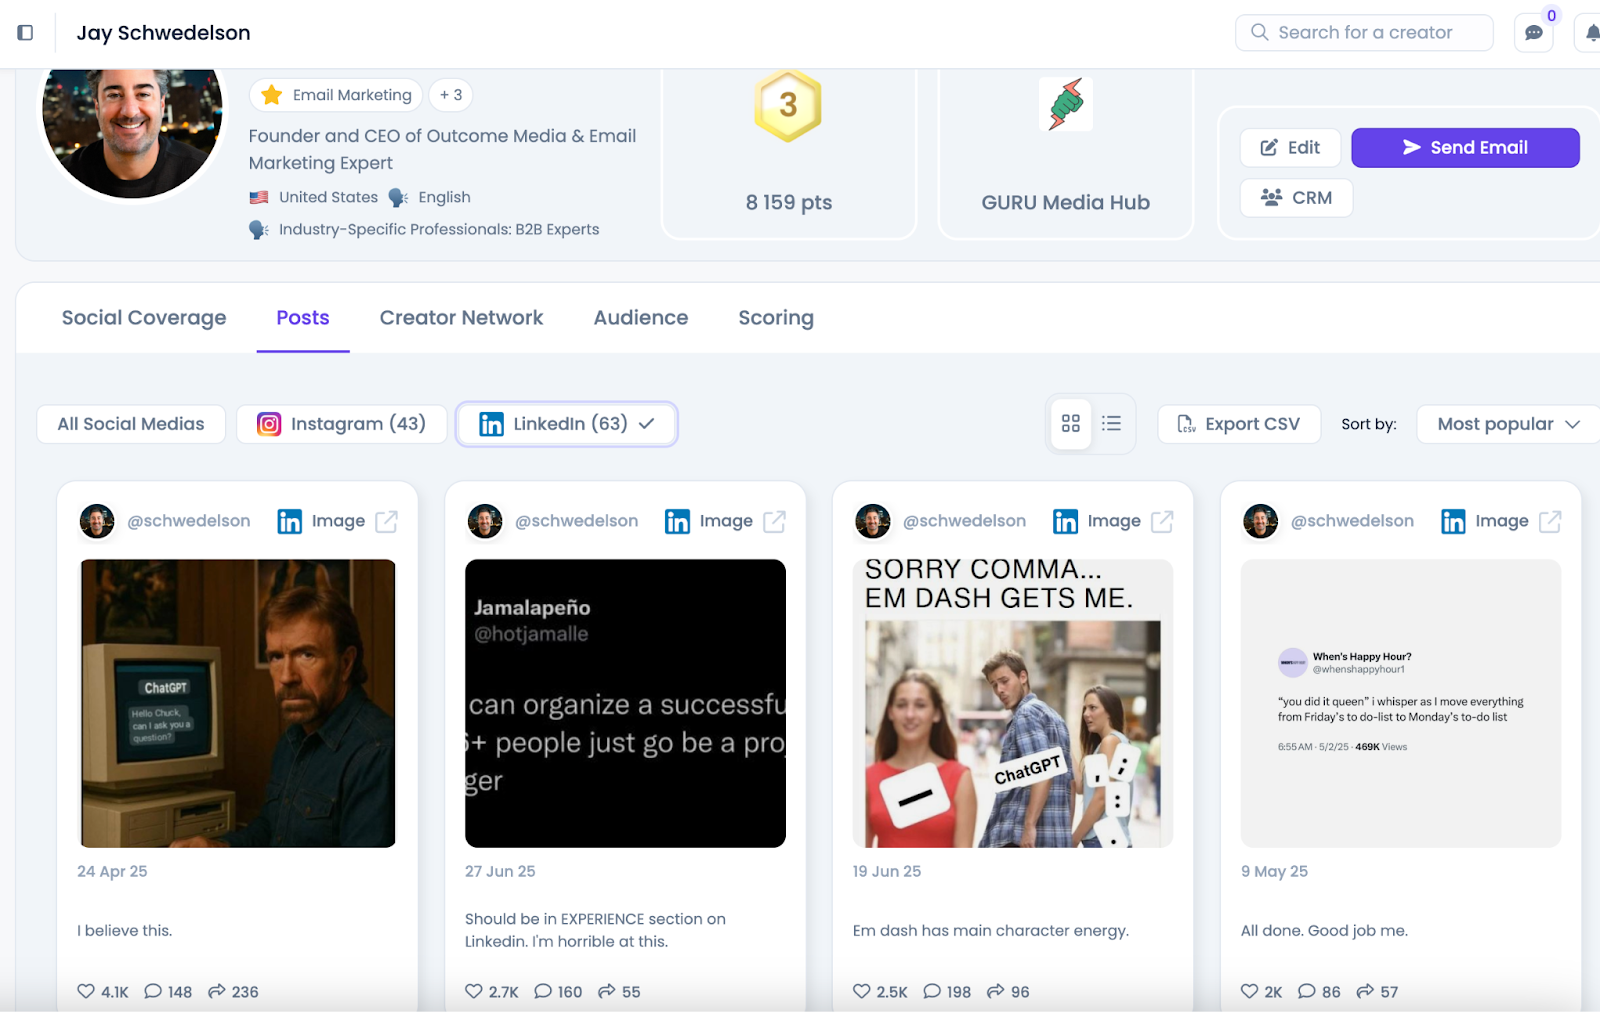Open the notifications bell icon
The height and width of the screenshot is (1012, 1600).
(x=1591, y=33)
